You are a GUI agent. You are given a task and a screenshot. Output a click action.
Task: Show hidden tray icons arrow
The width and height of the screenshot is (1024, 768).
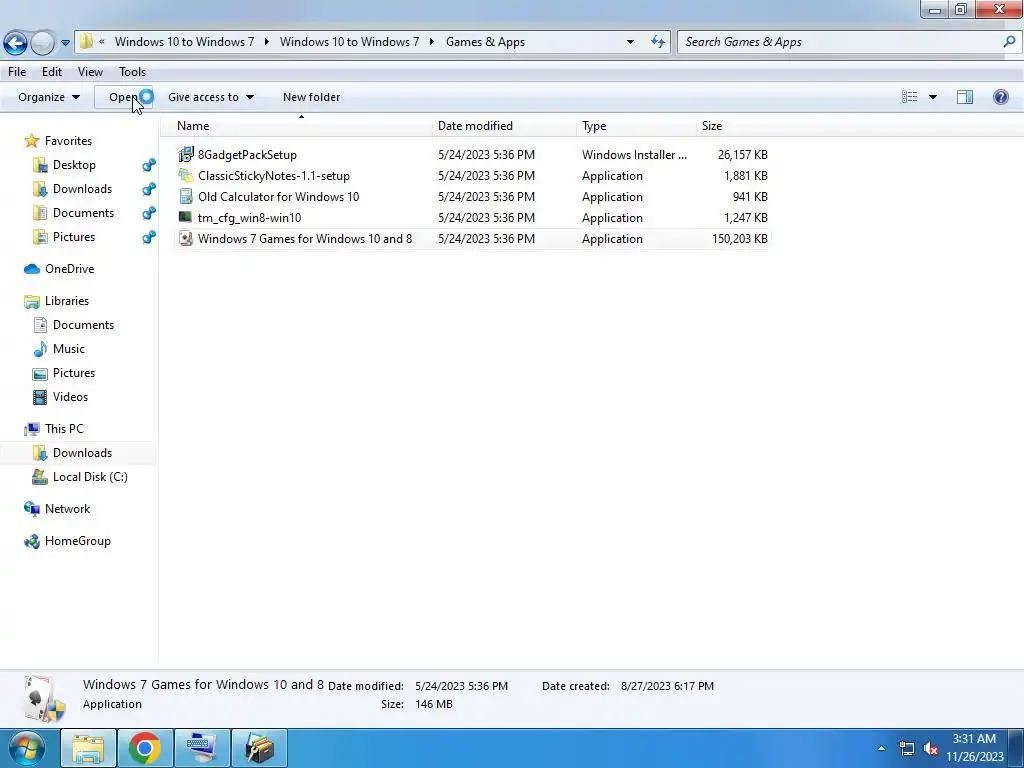(882, 748)
